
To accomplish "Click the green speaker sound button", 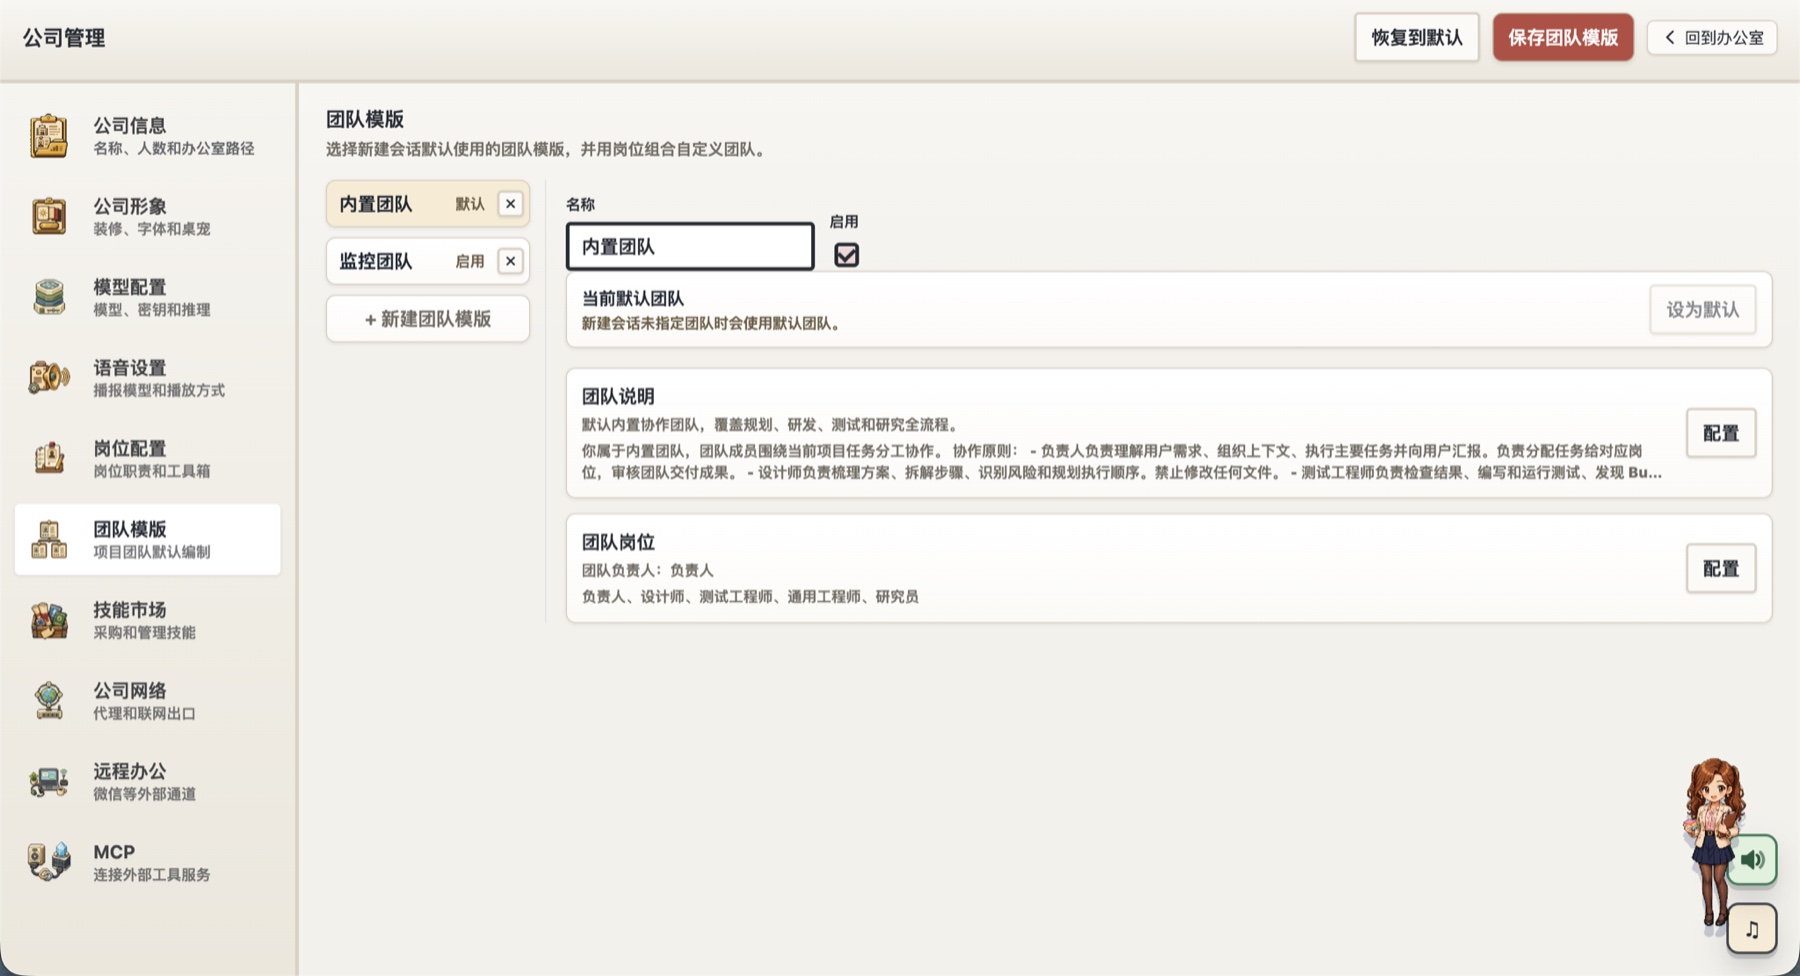I will [x=1752, y=860].
